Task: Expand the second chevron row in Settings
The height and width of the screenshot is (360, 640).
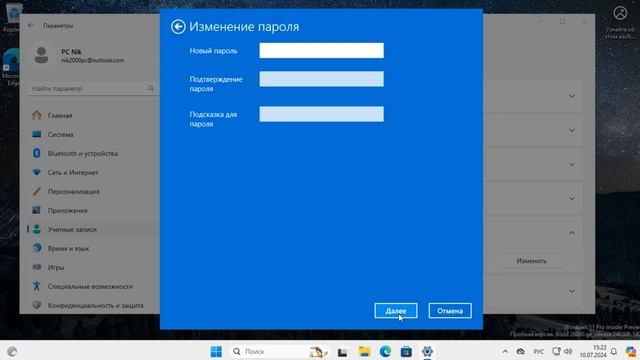Action: point(572,130)
